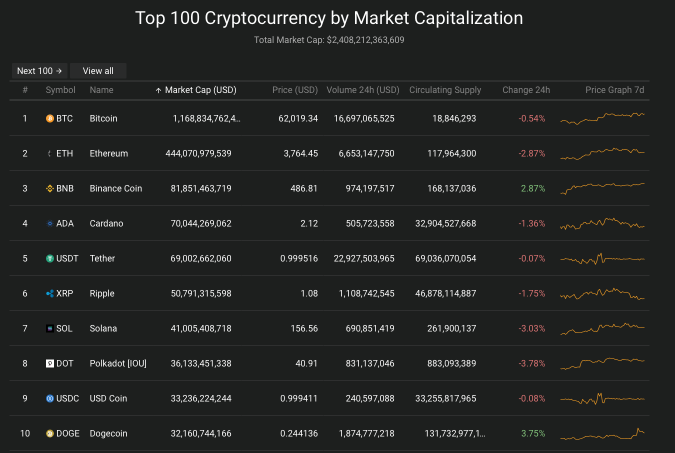The height and width of the screenshot is (453, 675).
Task: Click the Solana logo icon
Action: pos(50,328)
